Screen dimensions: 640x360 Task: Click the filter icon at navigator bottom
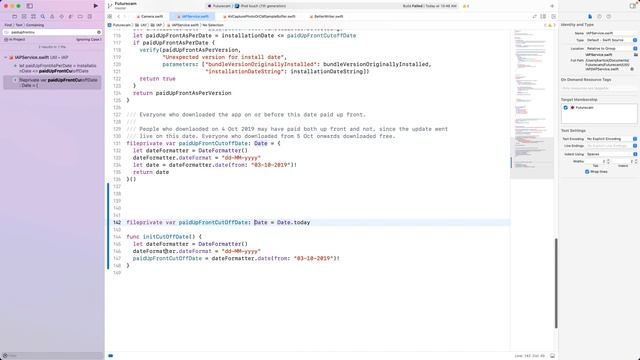(5, 356)
